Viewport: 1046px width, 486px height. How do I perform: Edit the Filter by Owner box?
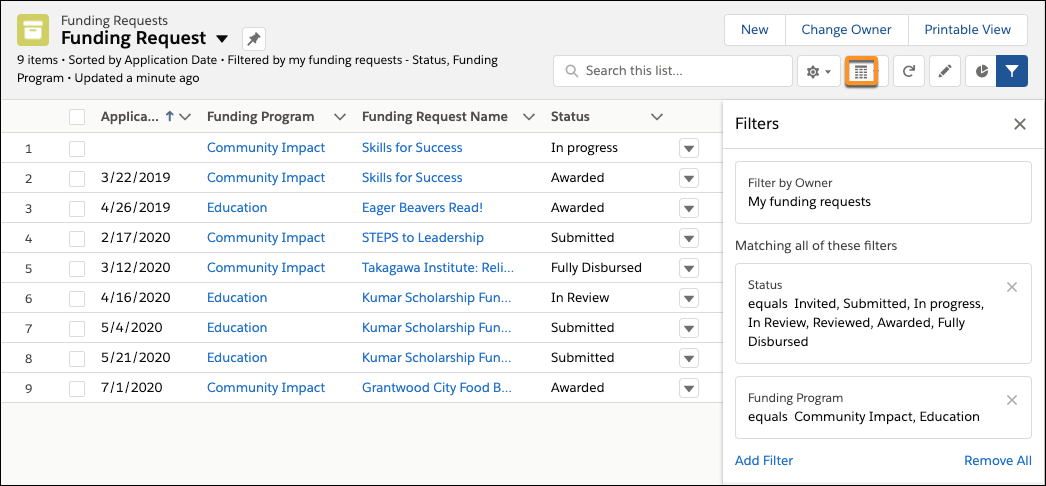883,192
